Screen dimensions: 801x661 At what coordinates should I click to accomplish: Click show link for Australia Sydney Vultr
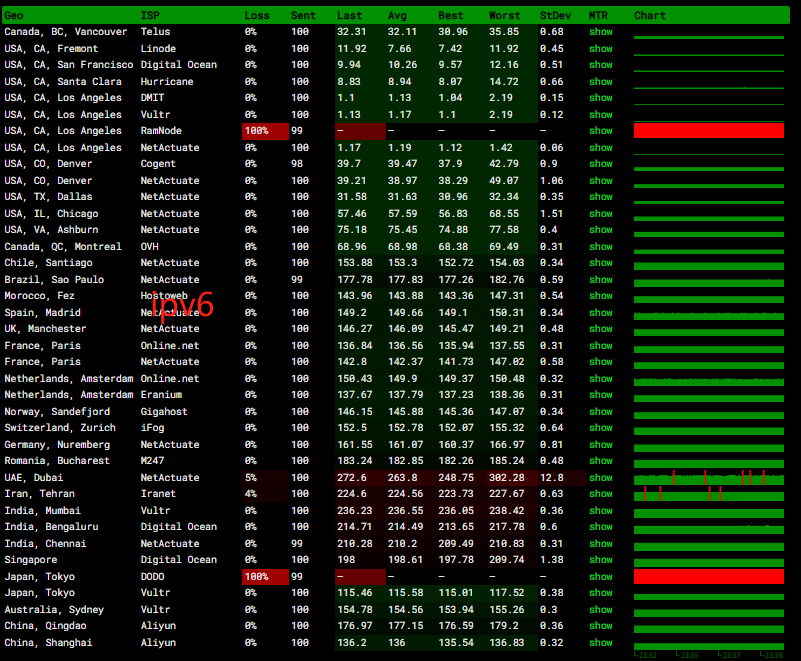(600, 609)
